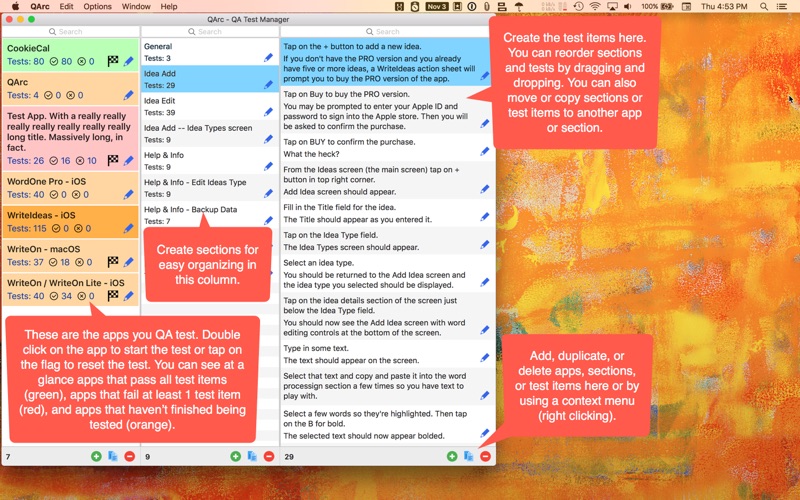Screen dimensions: 800x500
Task: Select the CookieCal app row
Action: (70, 55)
